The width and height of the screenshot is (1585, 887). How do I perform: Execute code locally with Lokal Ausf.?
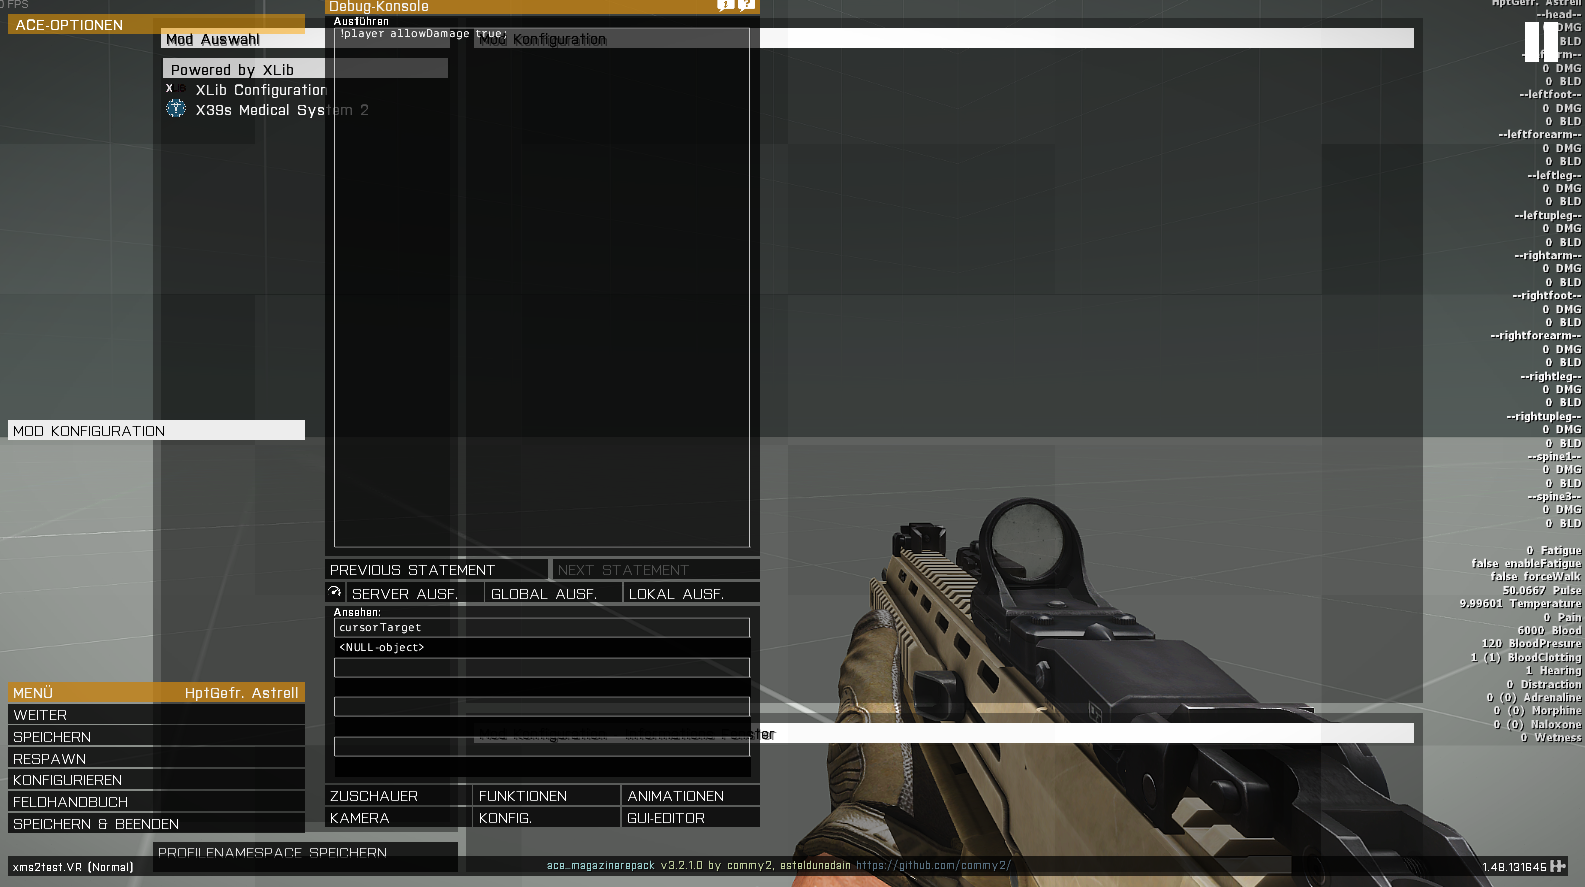pyautogui.click(x=692, y=594)
